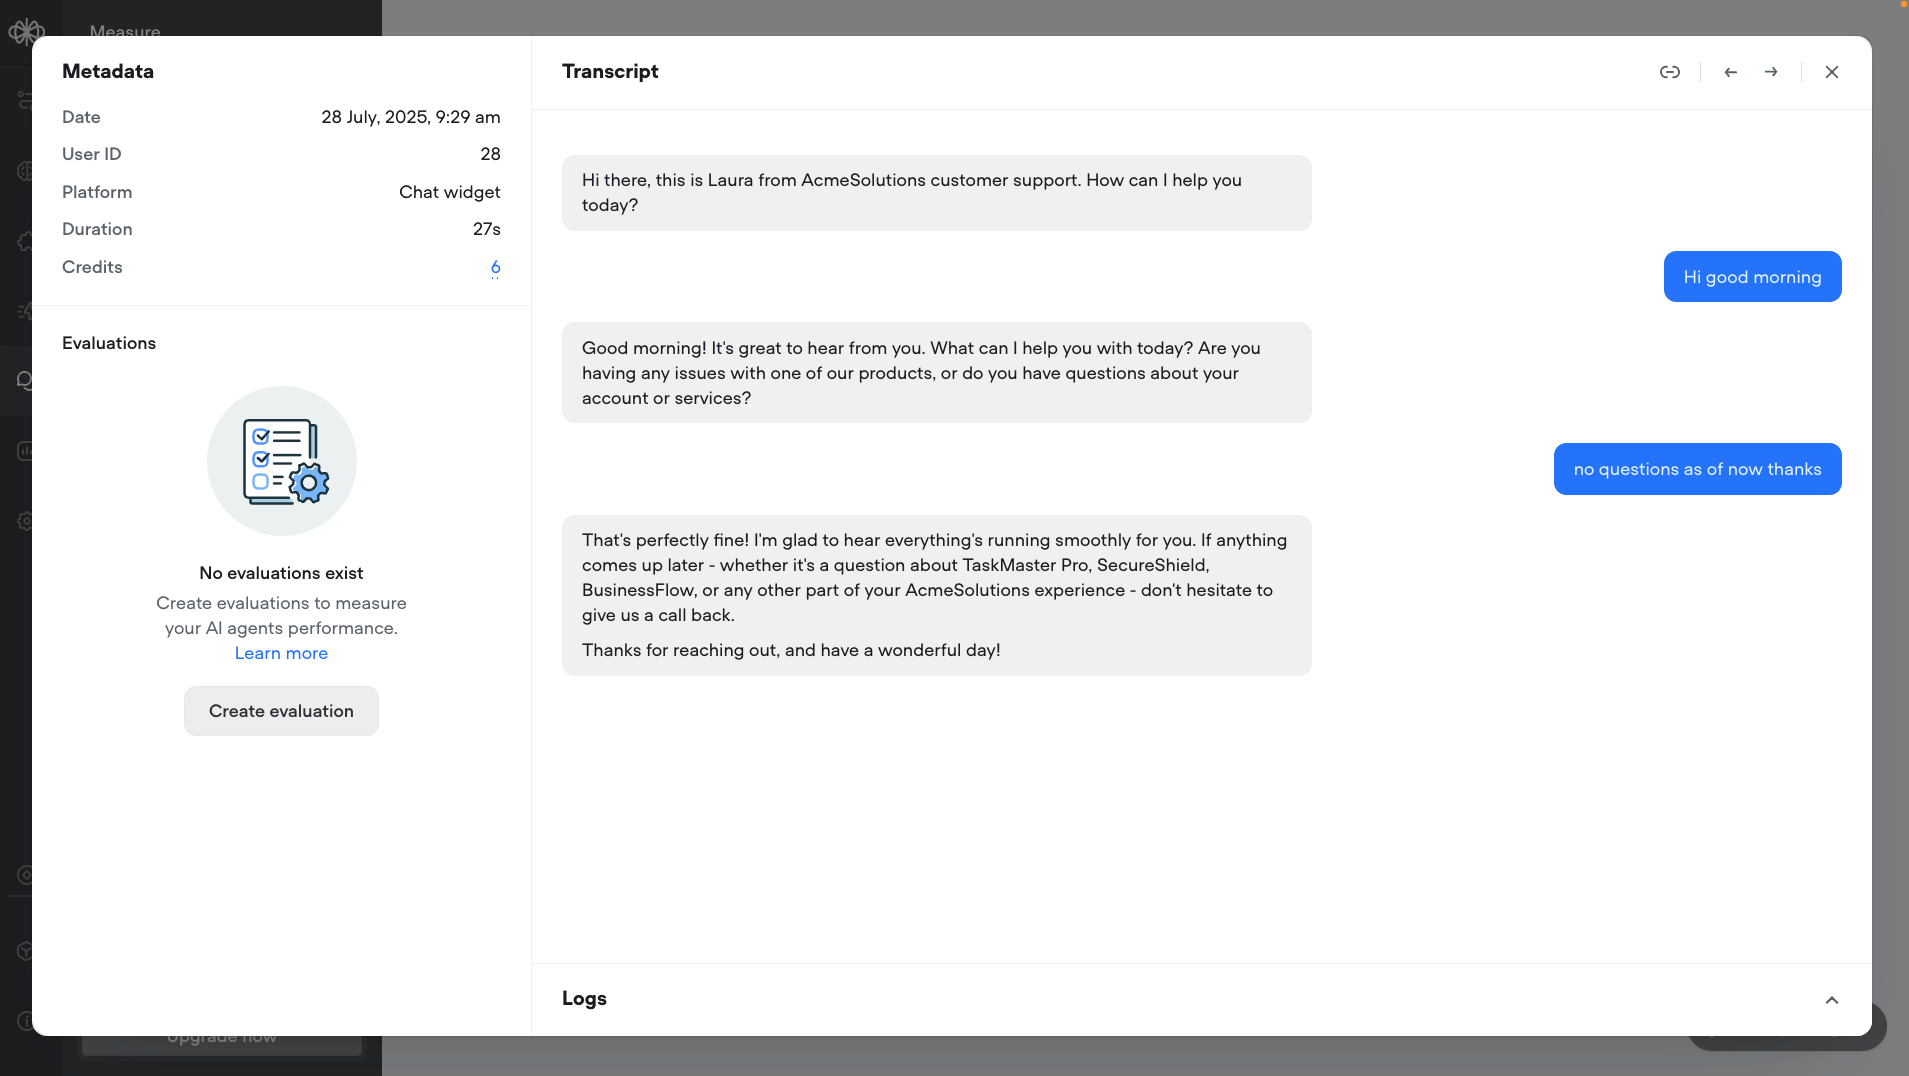Open the Learn more link

[x=281, y=653]
